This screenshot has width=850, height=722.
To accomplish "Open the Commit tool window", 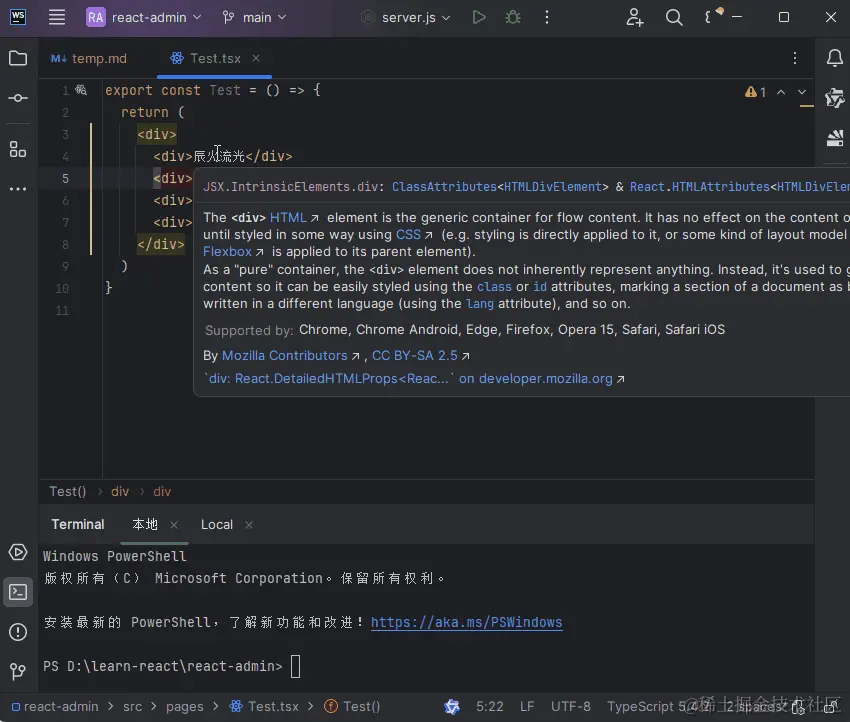I will point(18,98).
